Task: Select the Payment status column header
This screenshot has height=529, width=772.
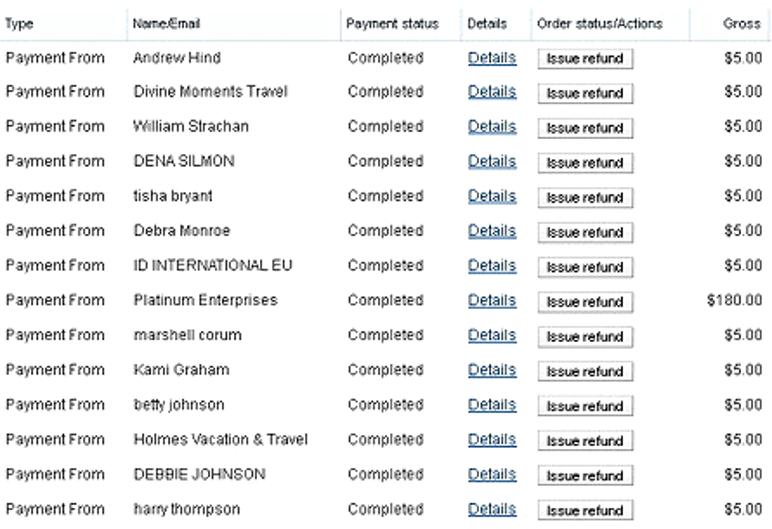Action: [x=392, y=24]
